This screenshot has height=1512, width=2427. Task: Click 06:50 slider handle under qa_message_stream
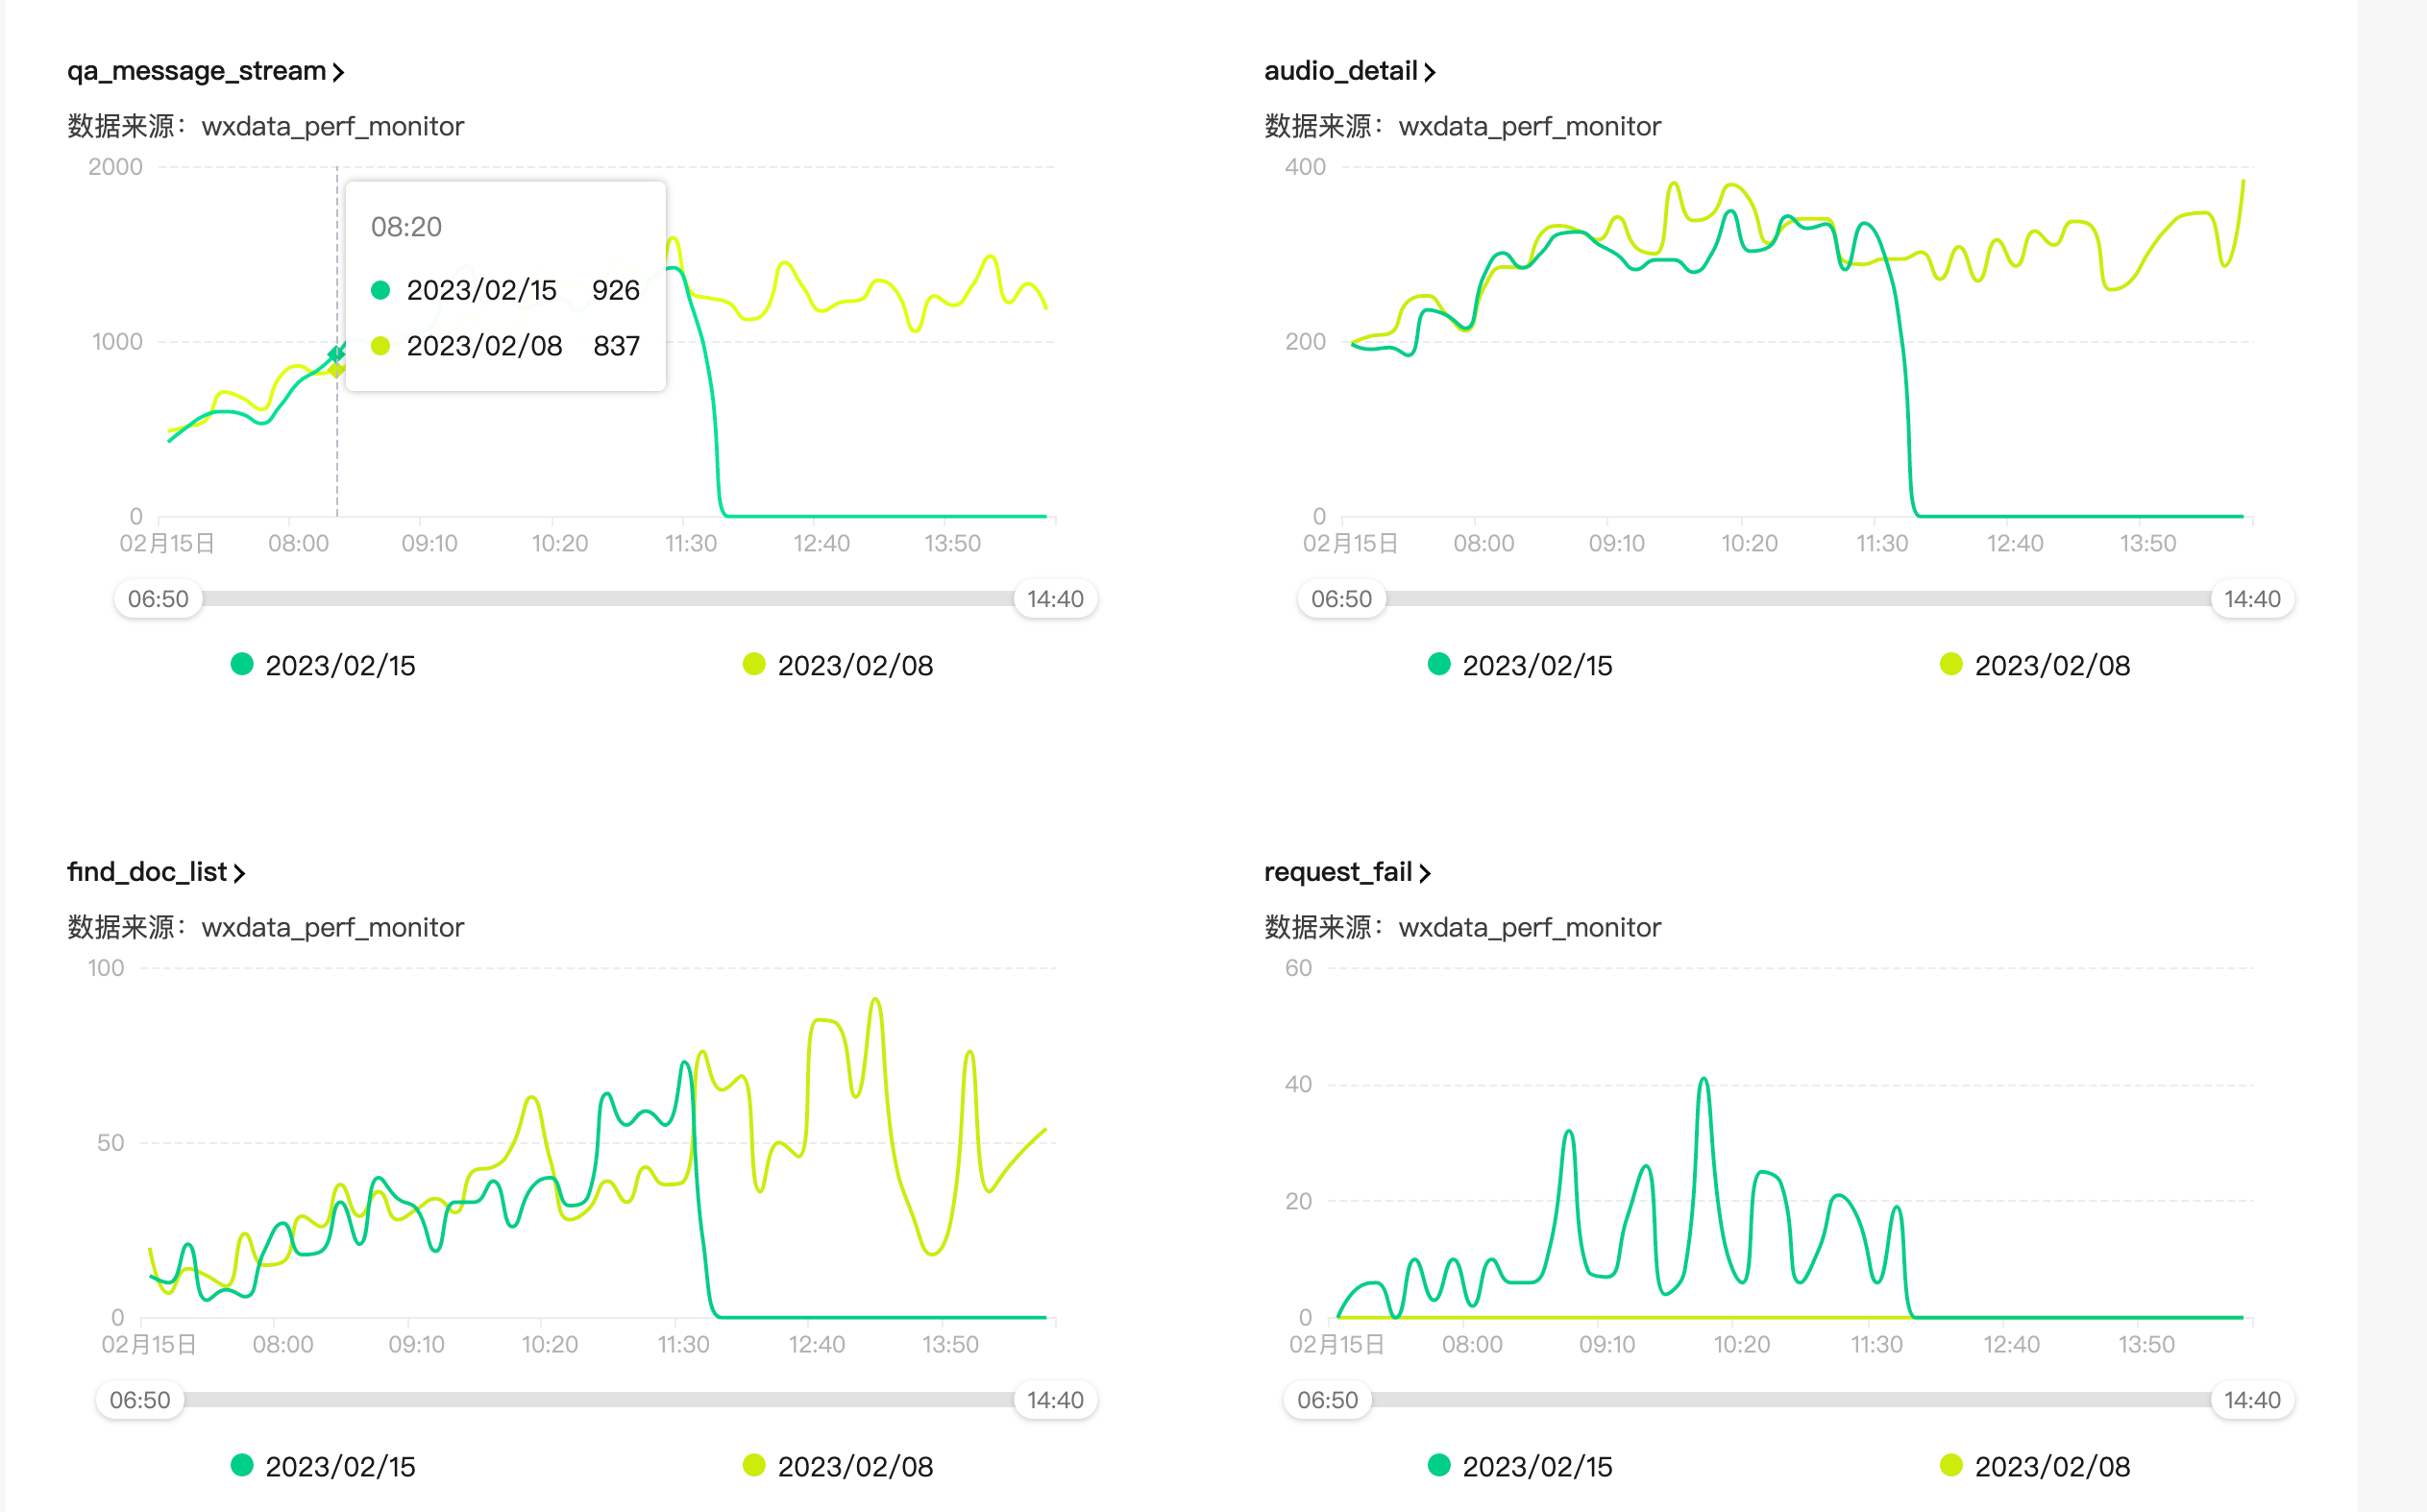158,599
